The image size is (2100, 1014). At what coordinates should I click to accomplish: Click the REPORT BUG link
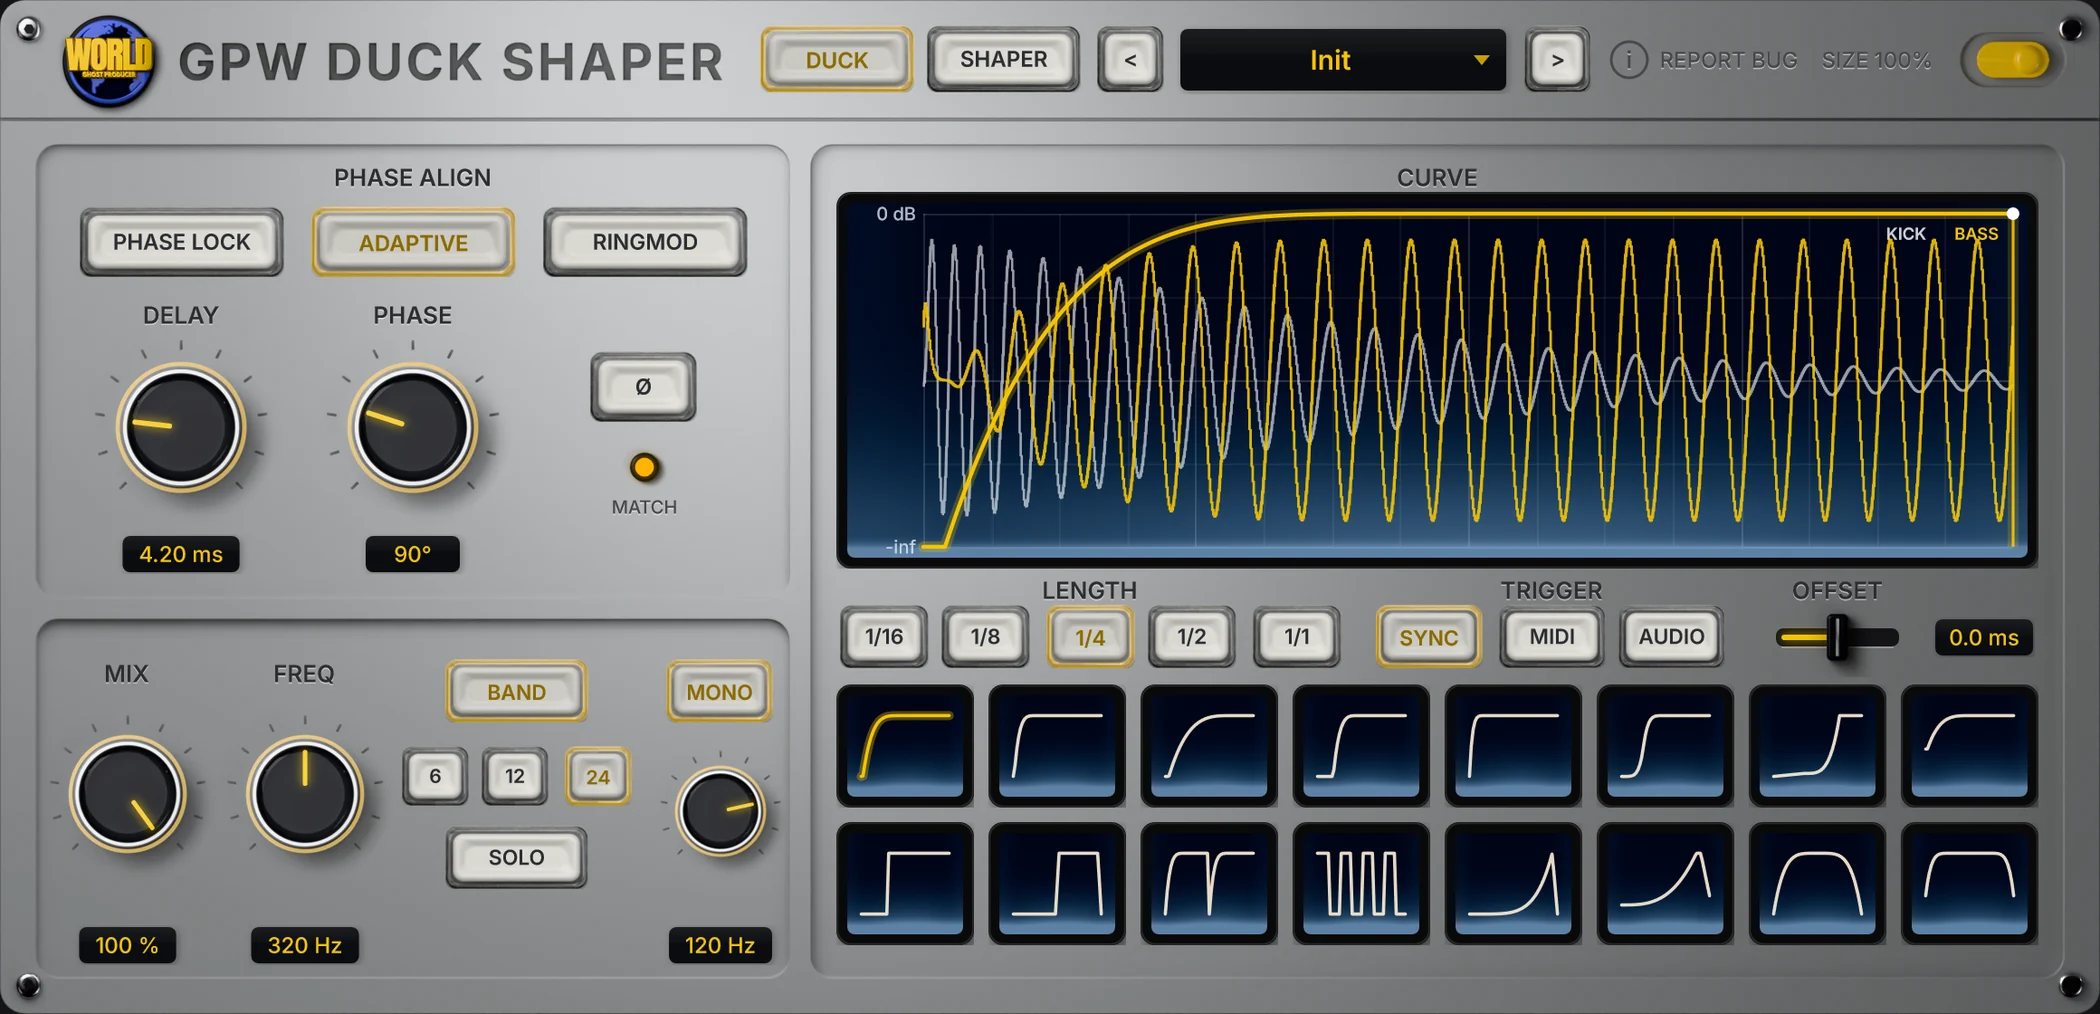[x=1728, y=60]
